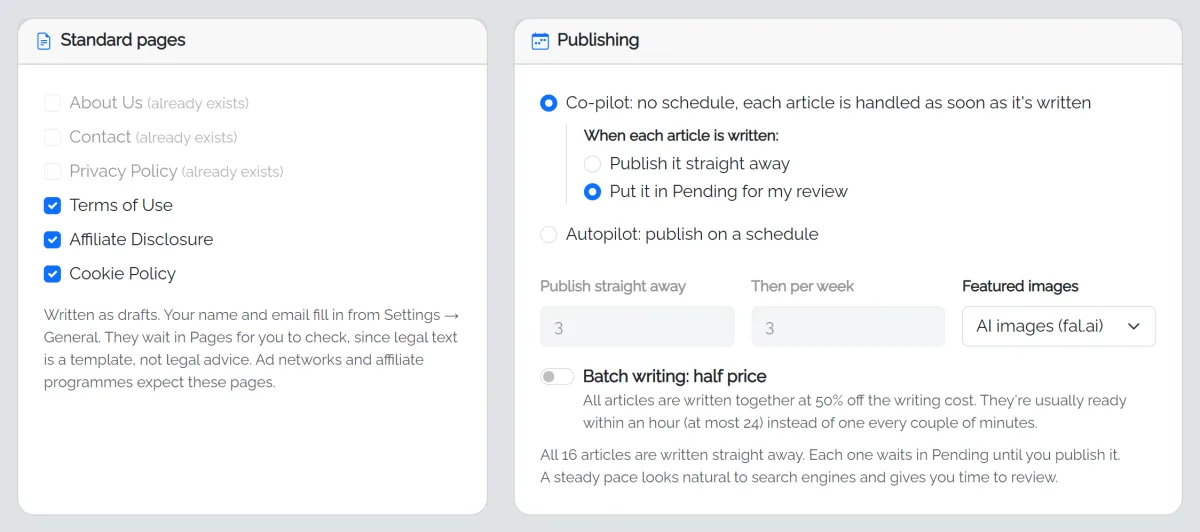Click the Affiliate Disclosure label
The height and width of the screenshot is (532, 1200).
(141, 239)
